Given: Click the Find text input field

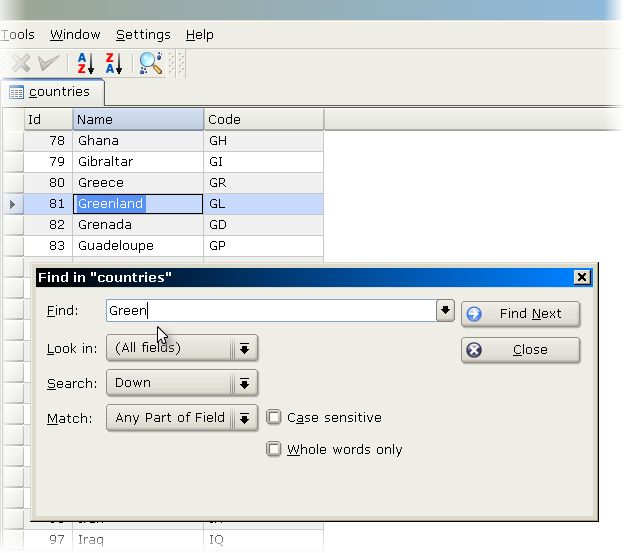Looking at the screenshot, I should point(270,311).
